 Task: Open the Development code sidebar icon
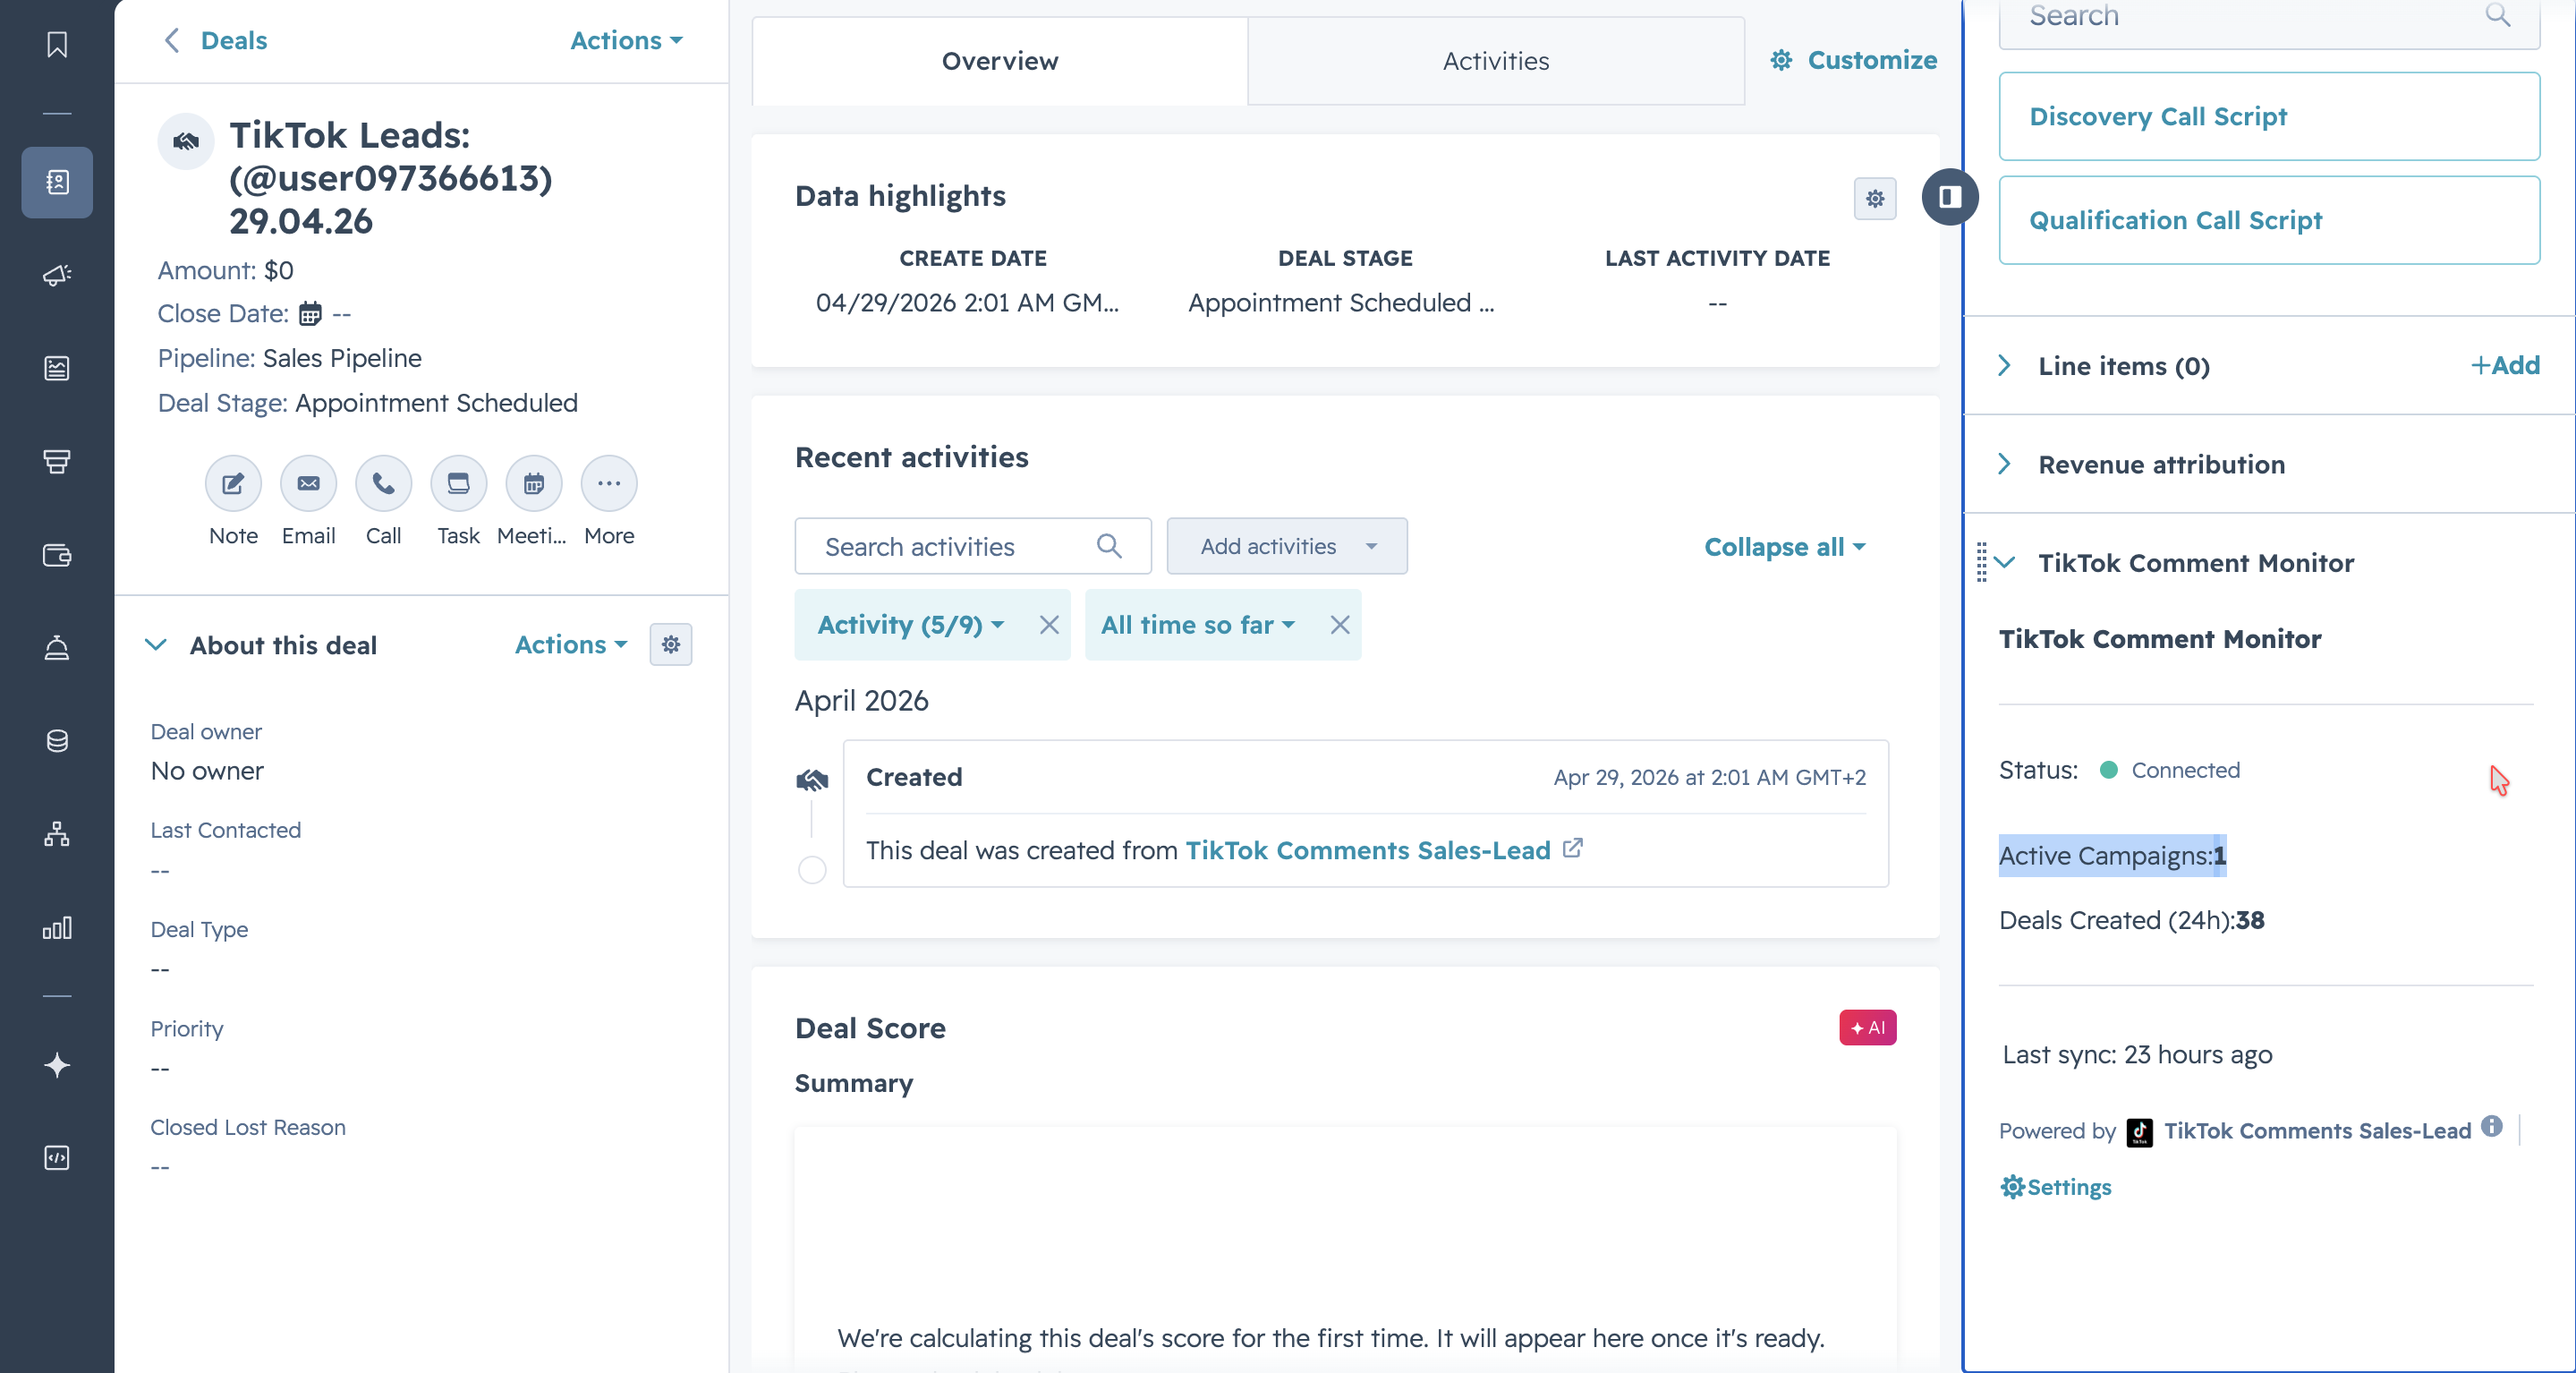[x=57, y=1158]
